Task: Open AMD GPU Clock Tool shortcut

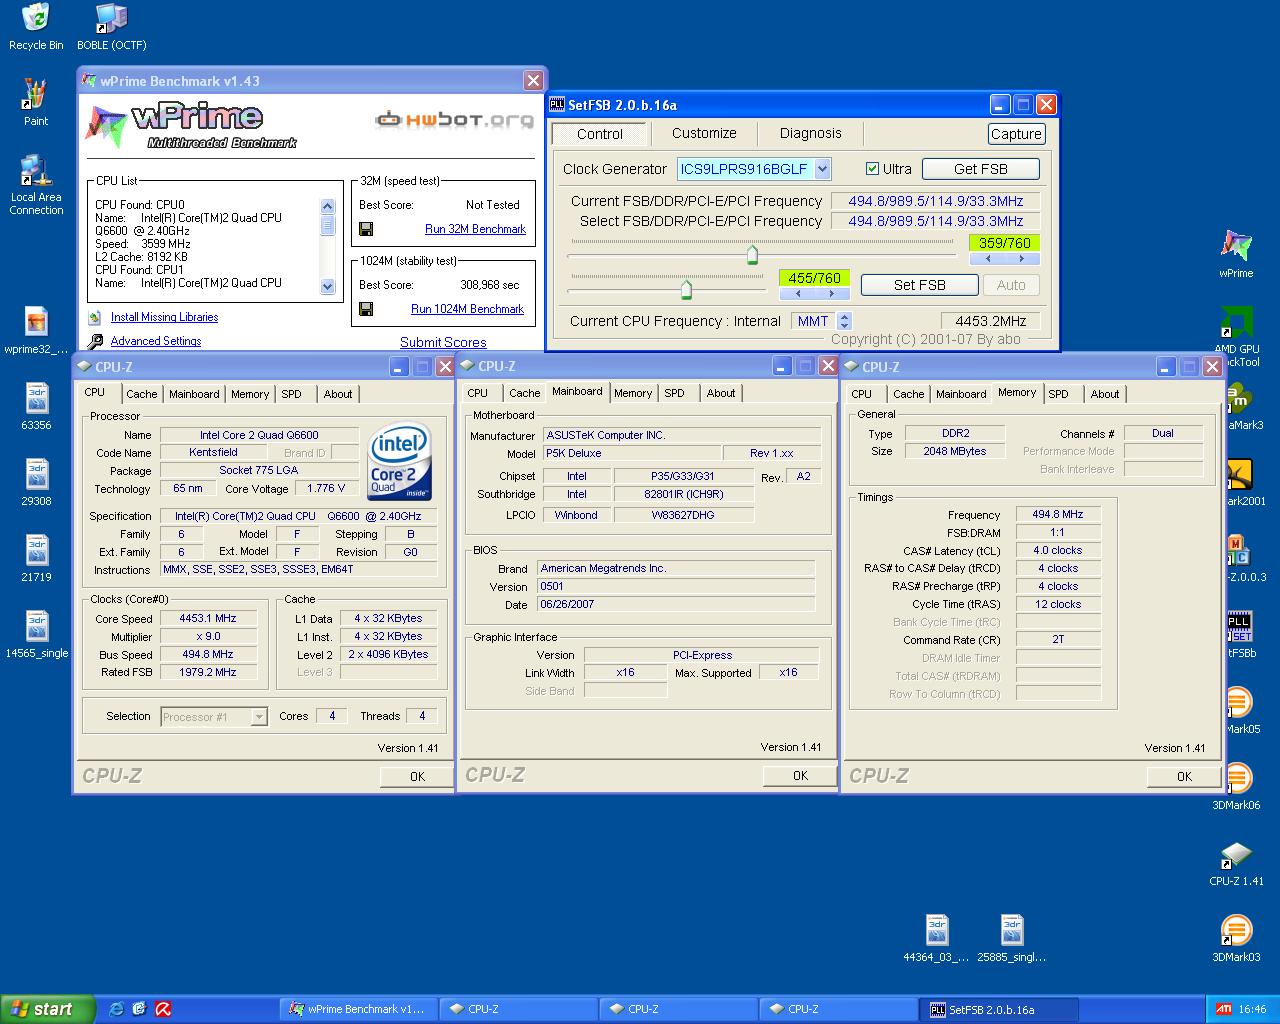Action: [1236, 337]
